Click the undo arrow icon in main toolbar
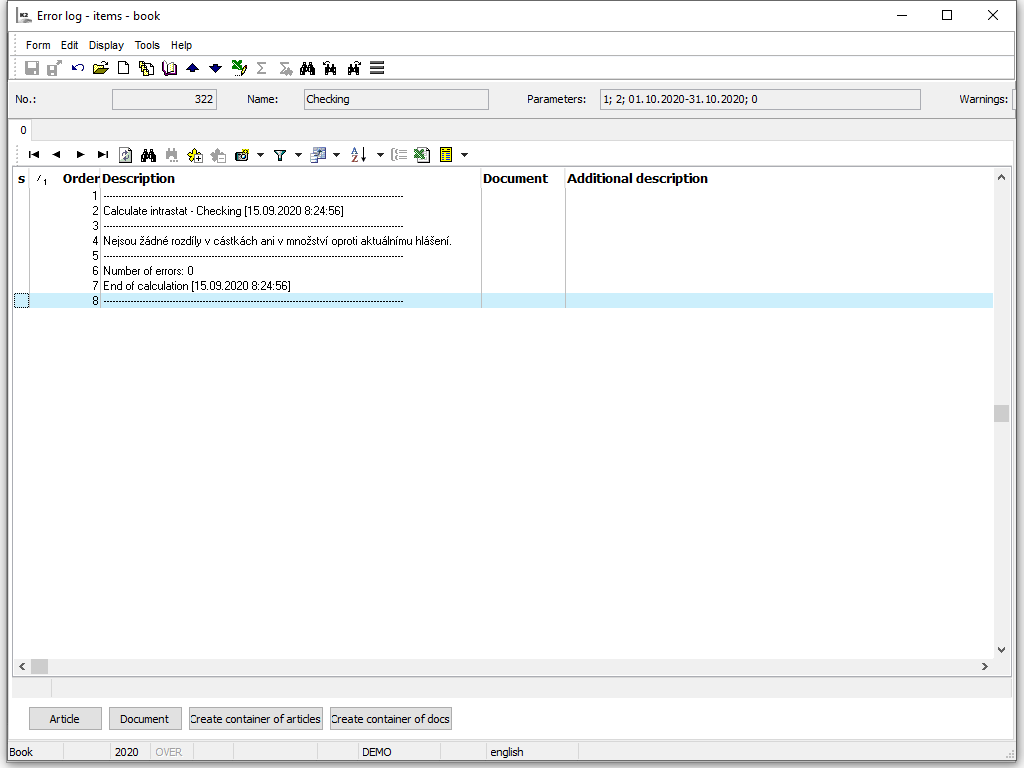This screenshot has width=1024, height=768. (78, 68)
